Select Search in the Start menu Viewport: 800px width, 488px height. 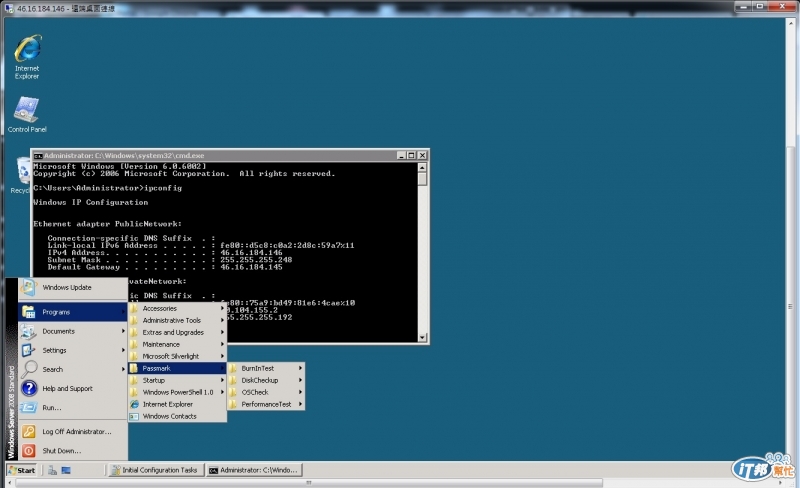pyautogui.click(x=73, y=369)
